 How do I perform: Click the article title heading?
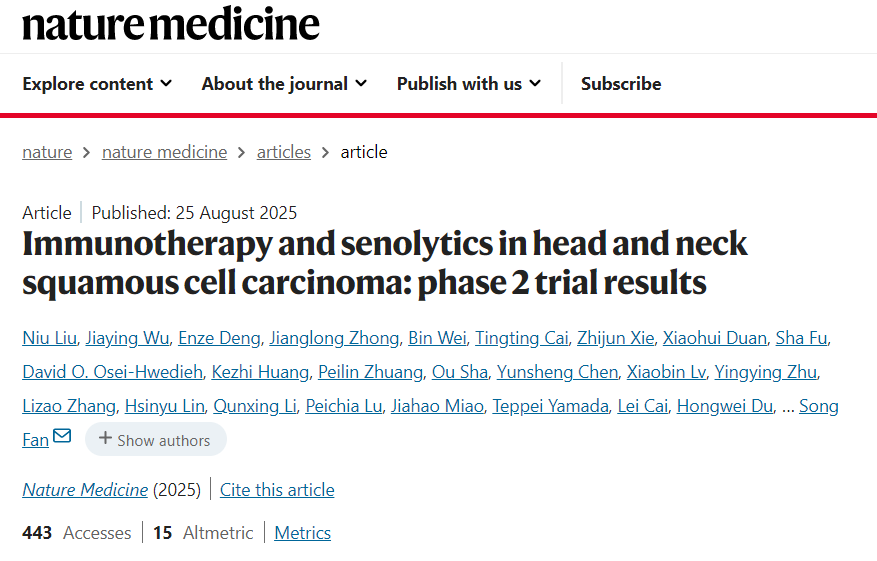pyautogui.click(x=385, y=263)
